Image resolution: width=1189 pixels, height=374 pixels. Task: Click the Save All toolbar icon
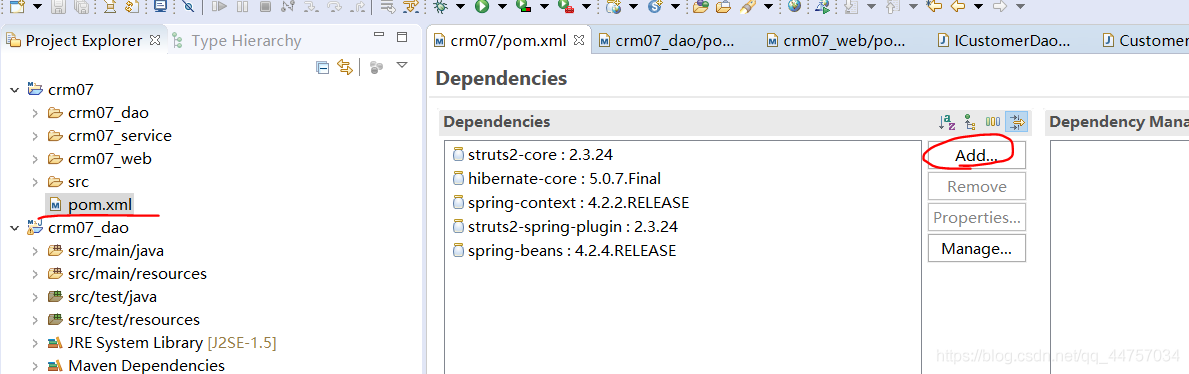(82, 7)
